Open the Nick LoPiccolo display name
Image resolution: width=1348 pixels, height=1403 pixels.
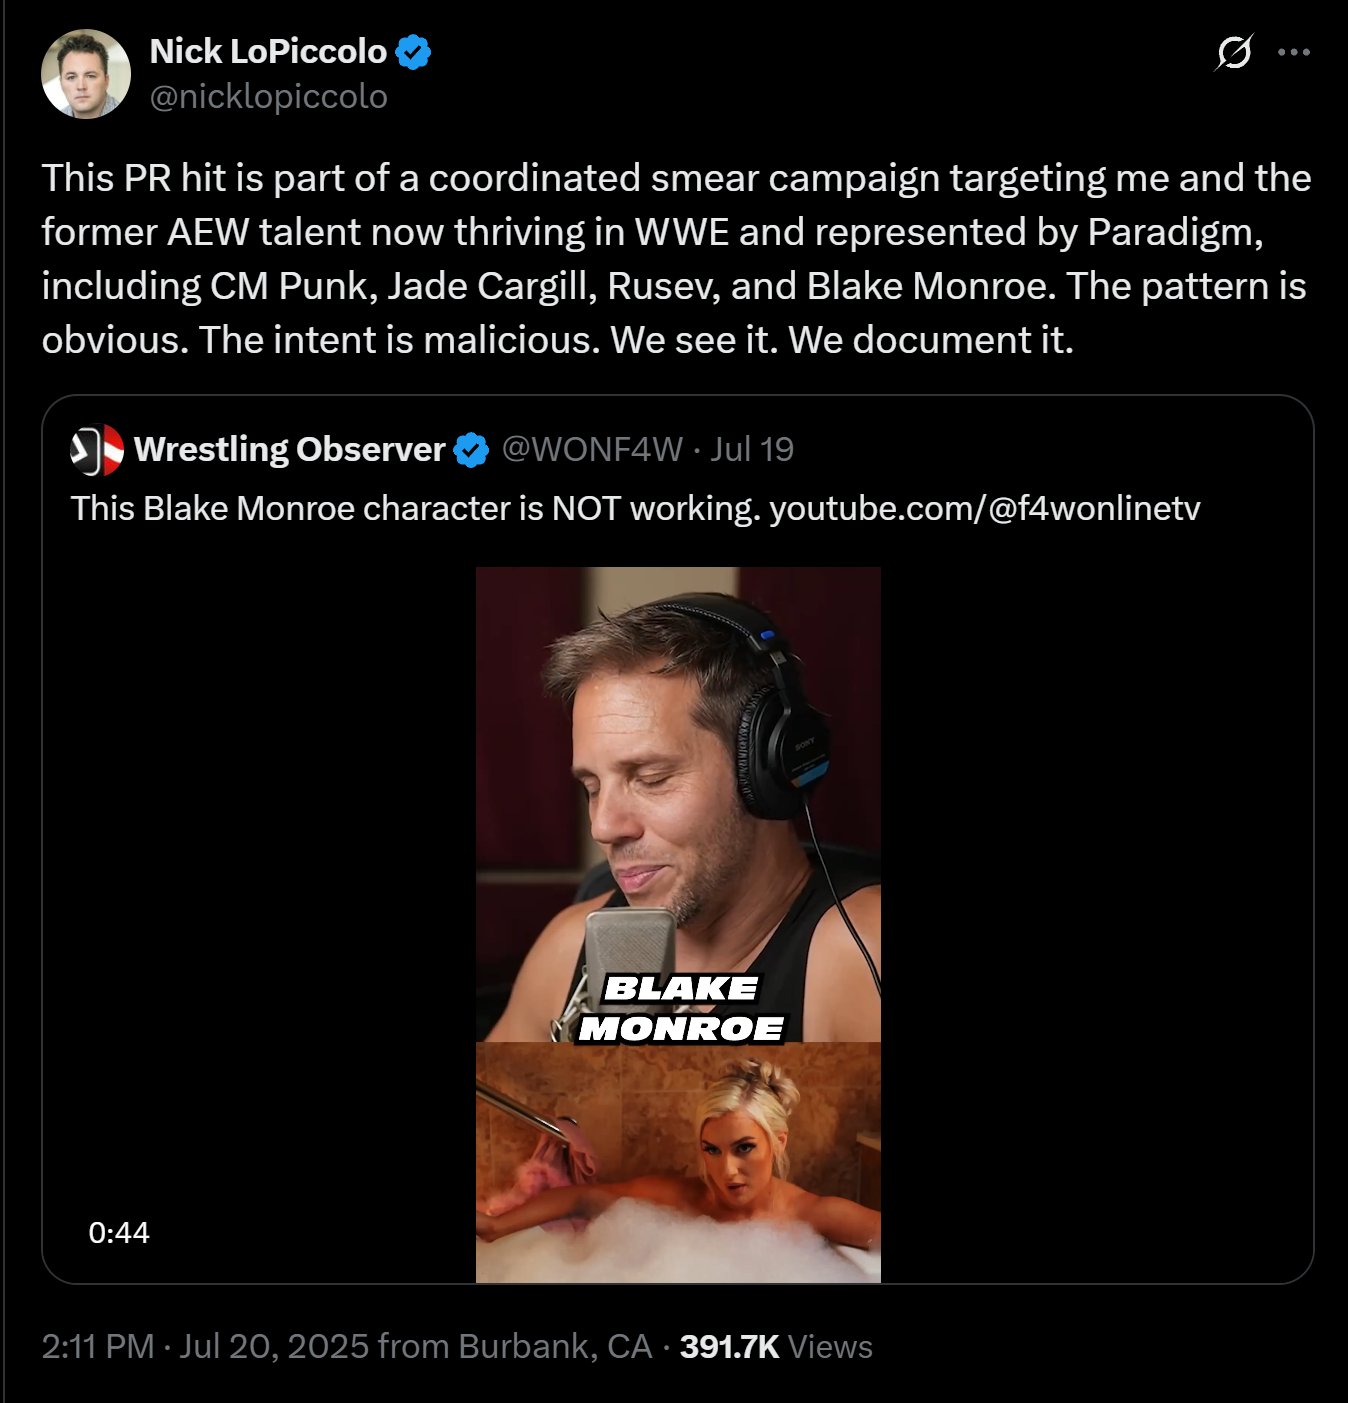click(268, 52)
